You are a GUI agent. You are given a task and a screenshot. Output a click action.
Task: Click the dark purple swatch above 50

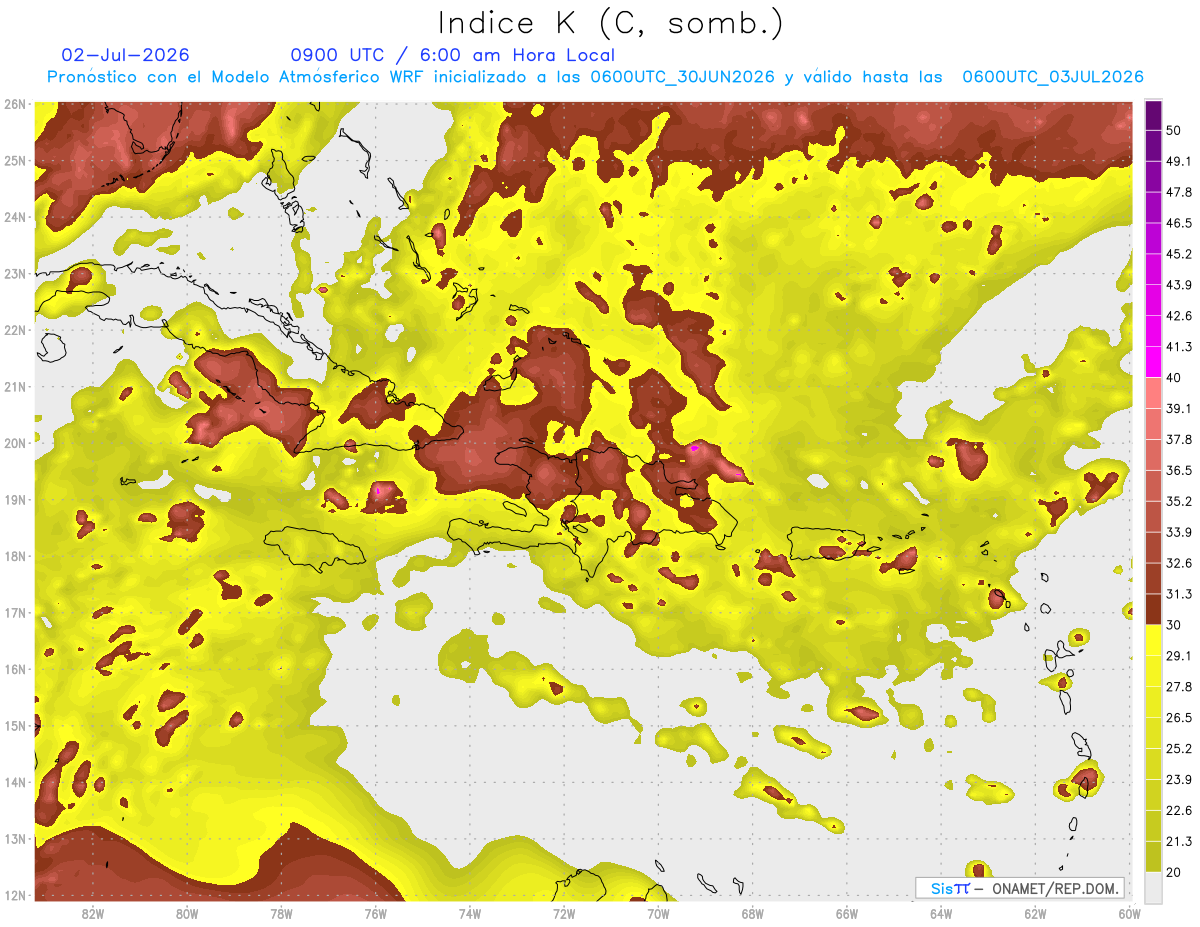tap(1153, 115)
